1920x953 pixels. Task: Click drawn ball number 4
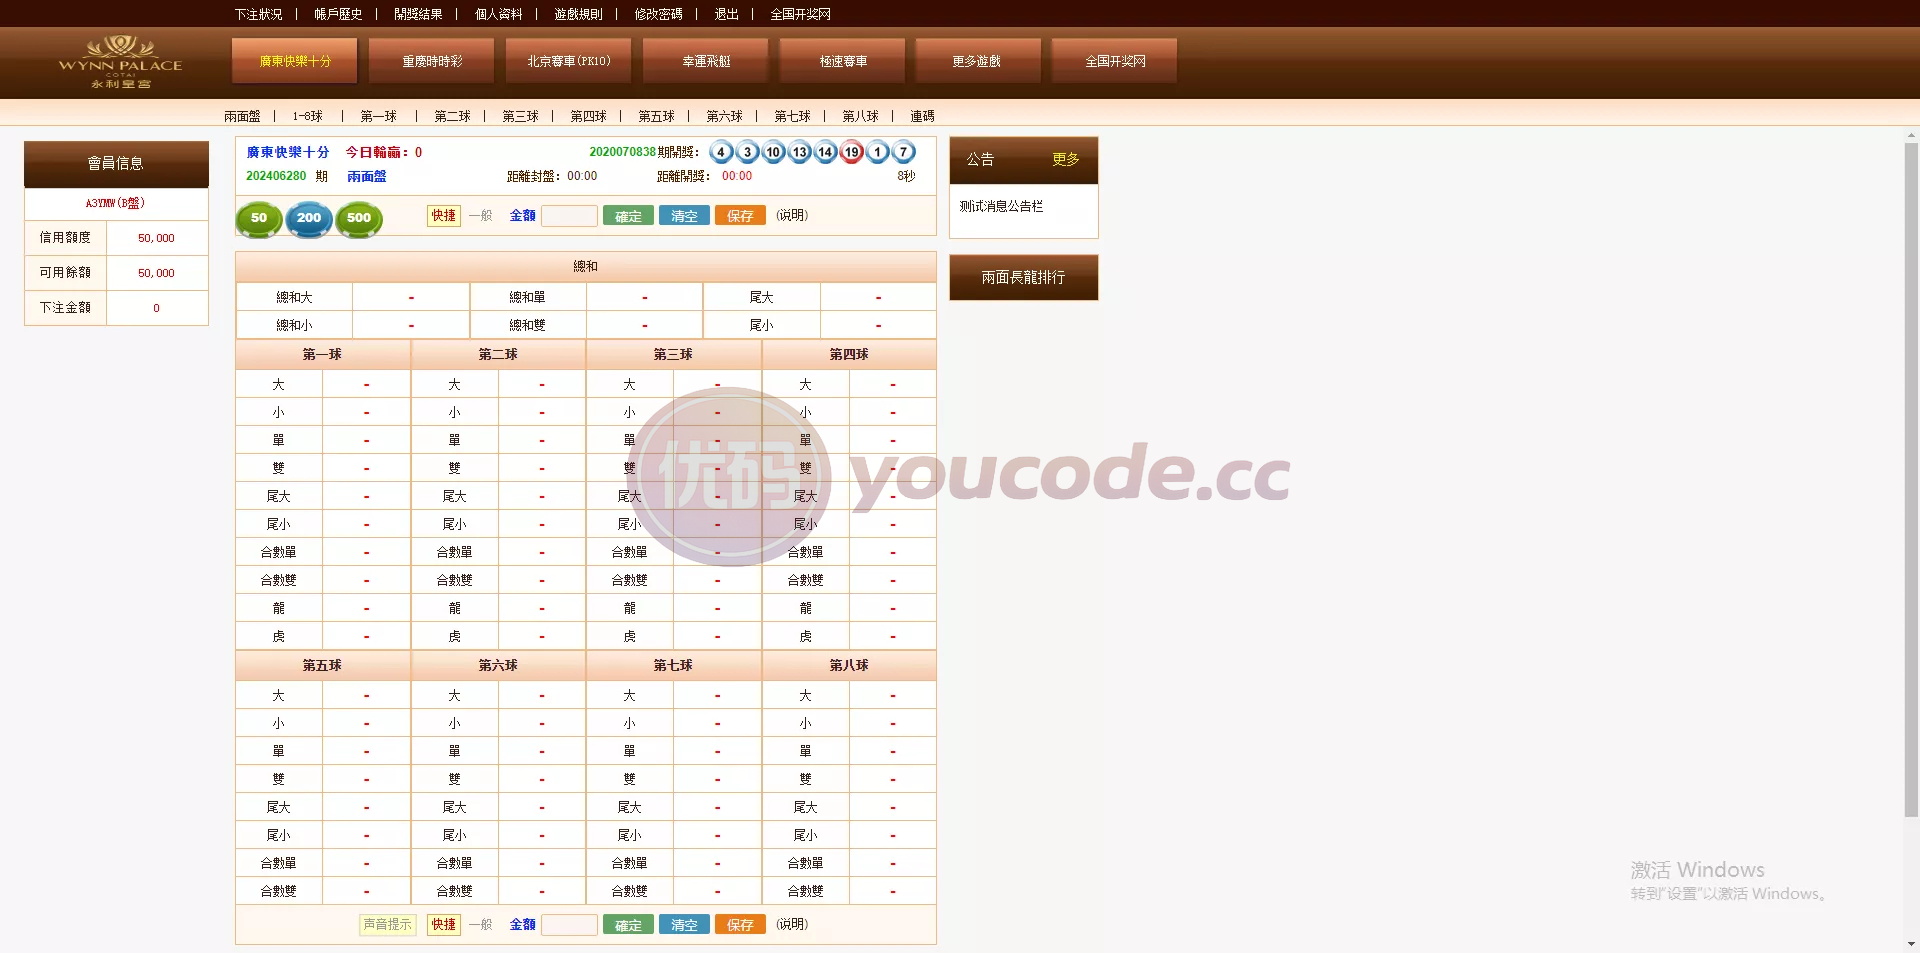(721, 152)
